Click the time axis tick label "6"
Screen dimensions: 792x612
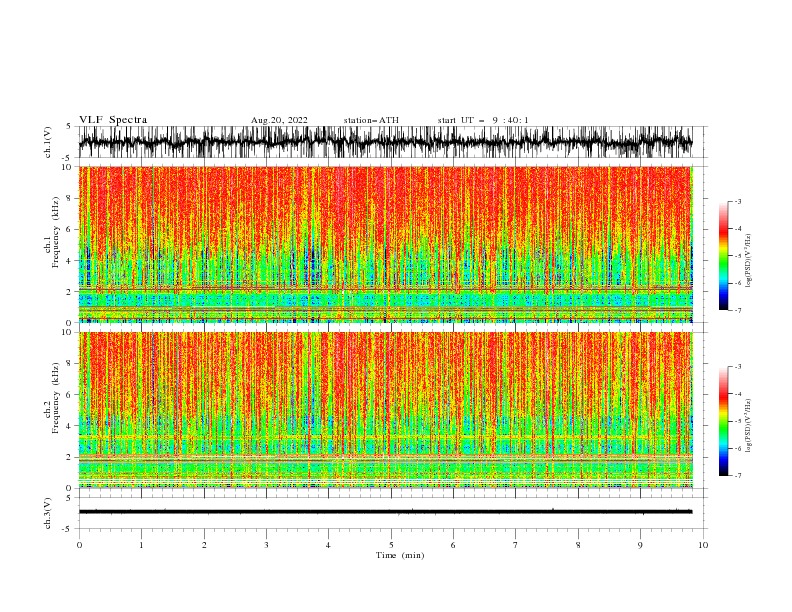coord(453,545)
